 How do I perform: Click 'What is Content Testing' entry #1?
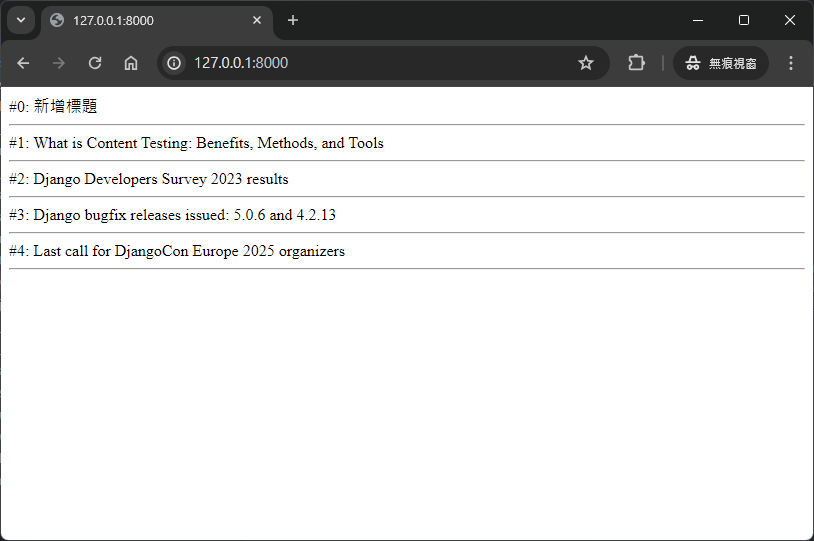tap(196, 143)
